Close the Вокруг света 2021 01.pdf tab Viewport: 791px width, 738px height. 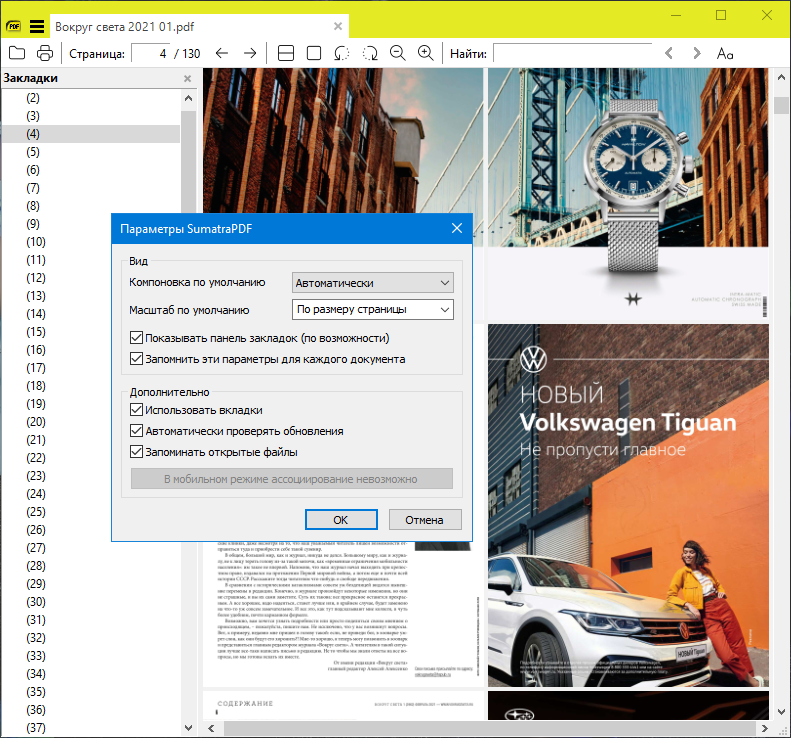[x=338, y=26]
